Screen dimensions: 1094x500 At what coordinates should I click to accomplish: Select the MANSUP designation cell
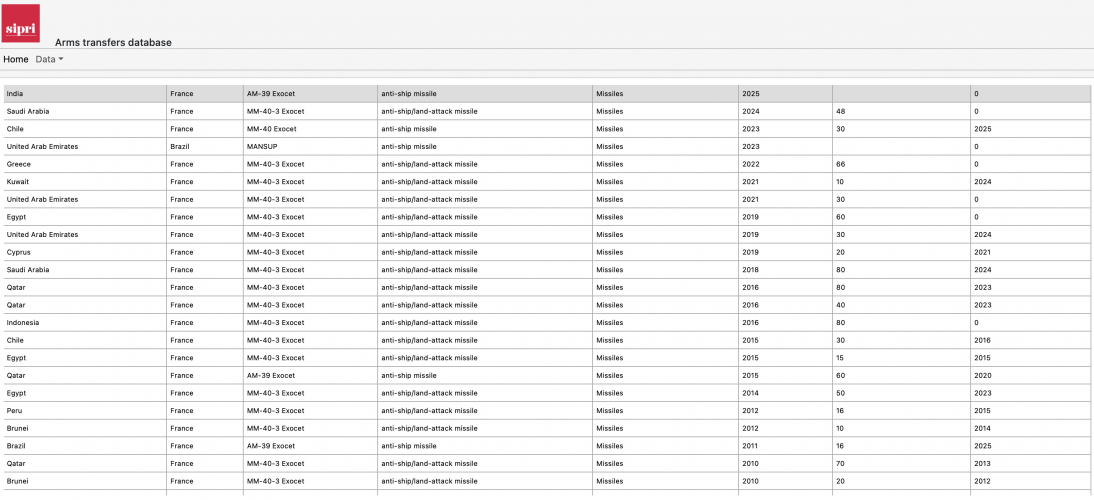coord(310,146)
